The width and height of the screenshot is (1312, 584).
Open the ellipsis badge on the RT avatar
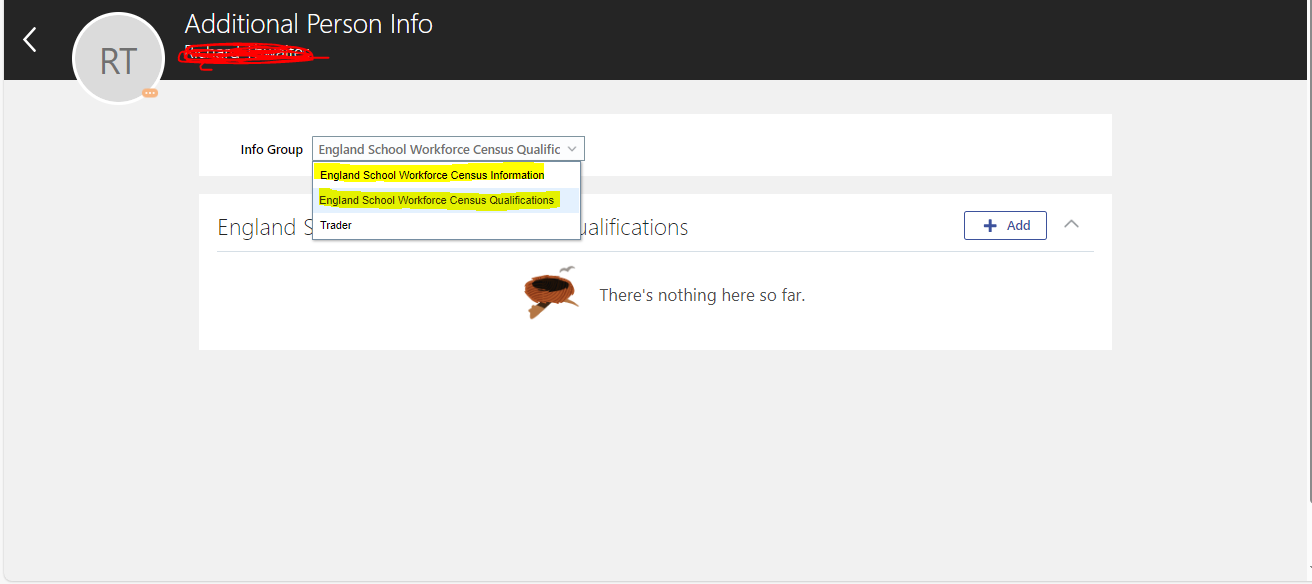[149, 92]
